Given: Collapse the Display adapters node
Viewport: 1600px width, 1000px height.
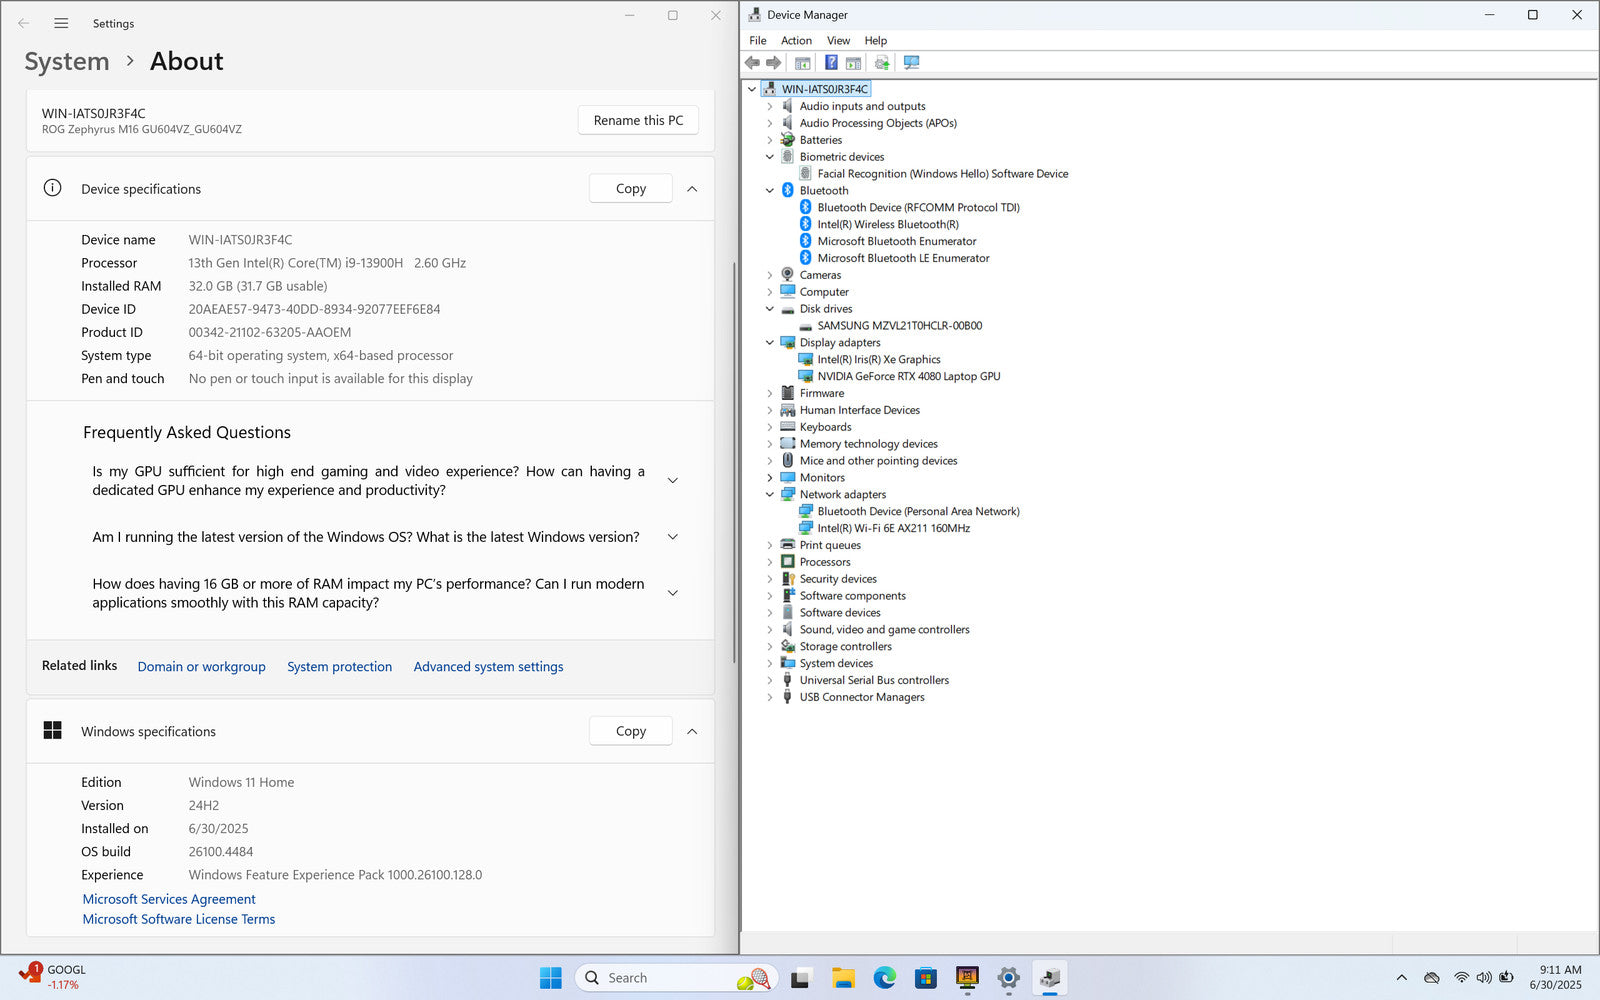Looking at the screenshot, I should pyautogui.click(x=770, y=342).
